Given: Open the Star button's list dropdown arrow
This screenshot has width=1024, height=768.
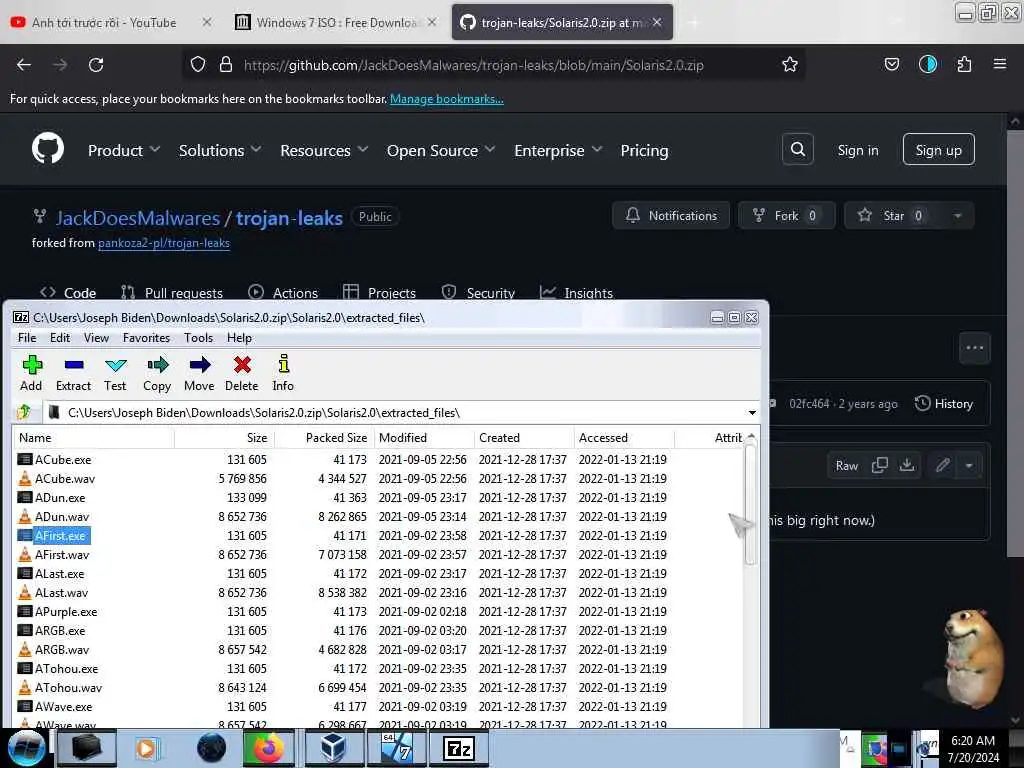Looking at the screenshot, I should click(957, 216).
